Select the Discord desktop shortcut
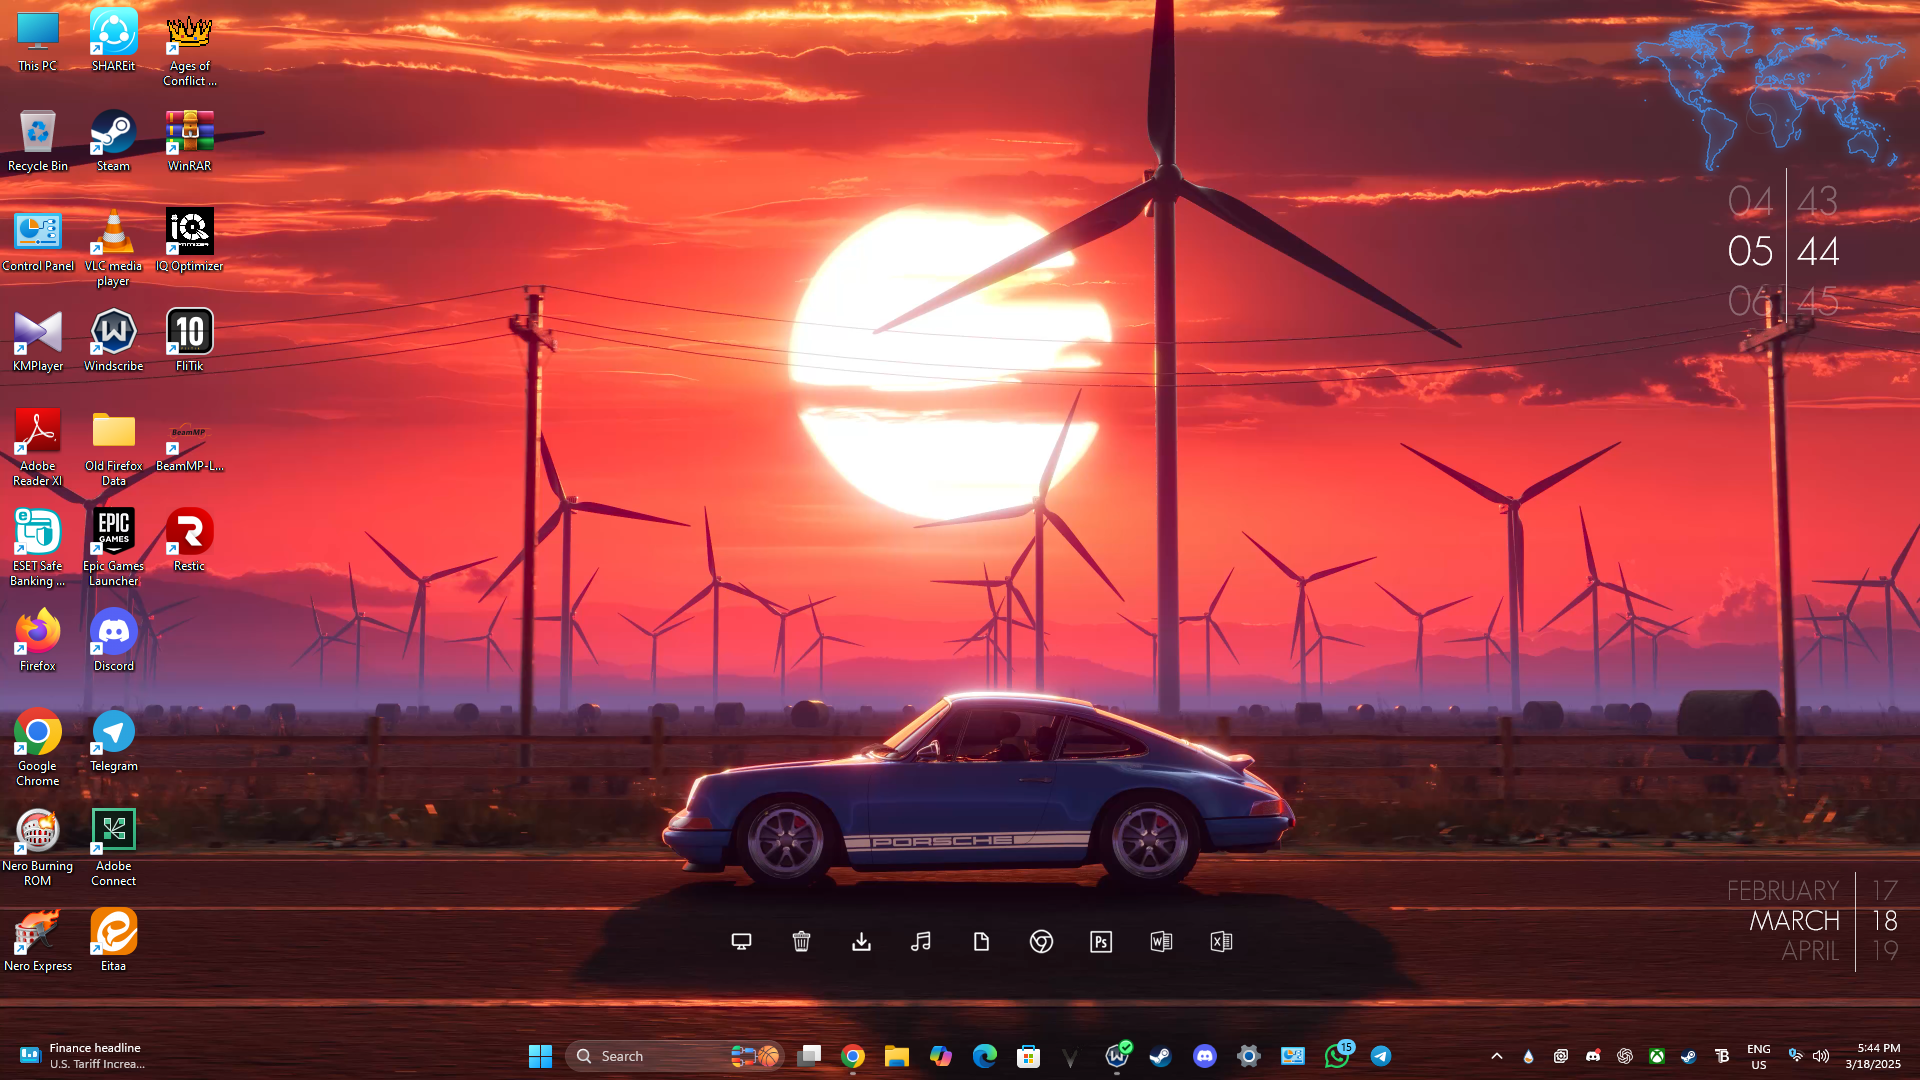 click(x=114, y=642)
